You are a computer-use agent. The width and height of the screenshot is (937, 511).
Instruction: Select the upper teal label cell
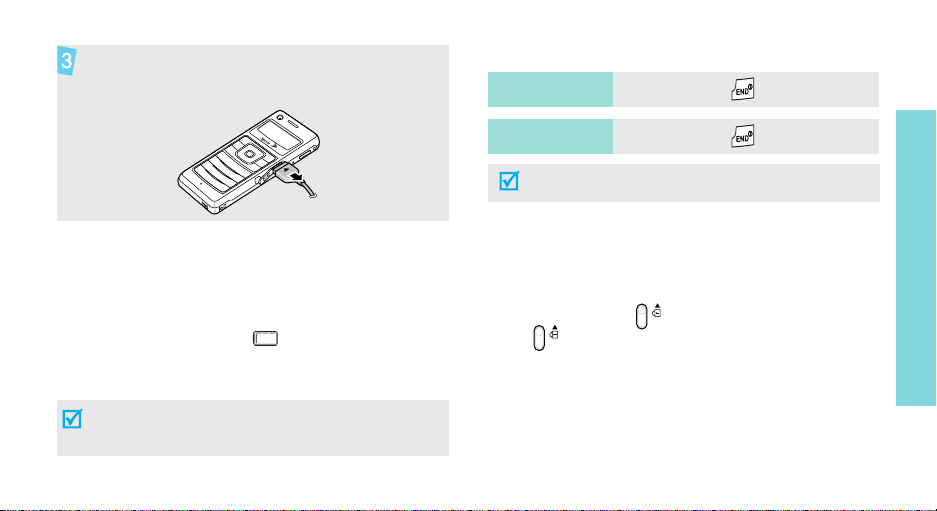click(x=550, y=90)
